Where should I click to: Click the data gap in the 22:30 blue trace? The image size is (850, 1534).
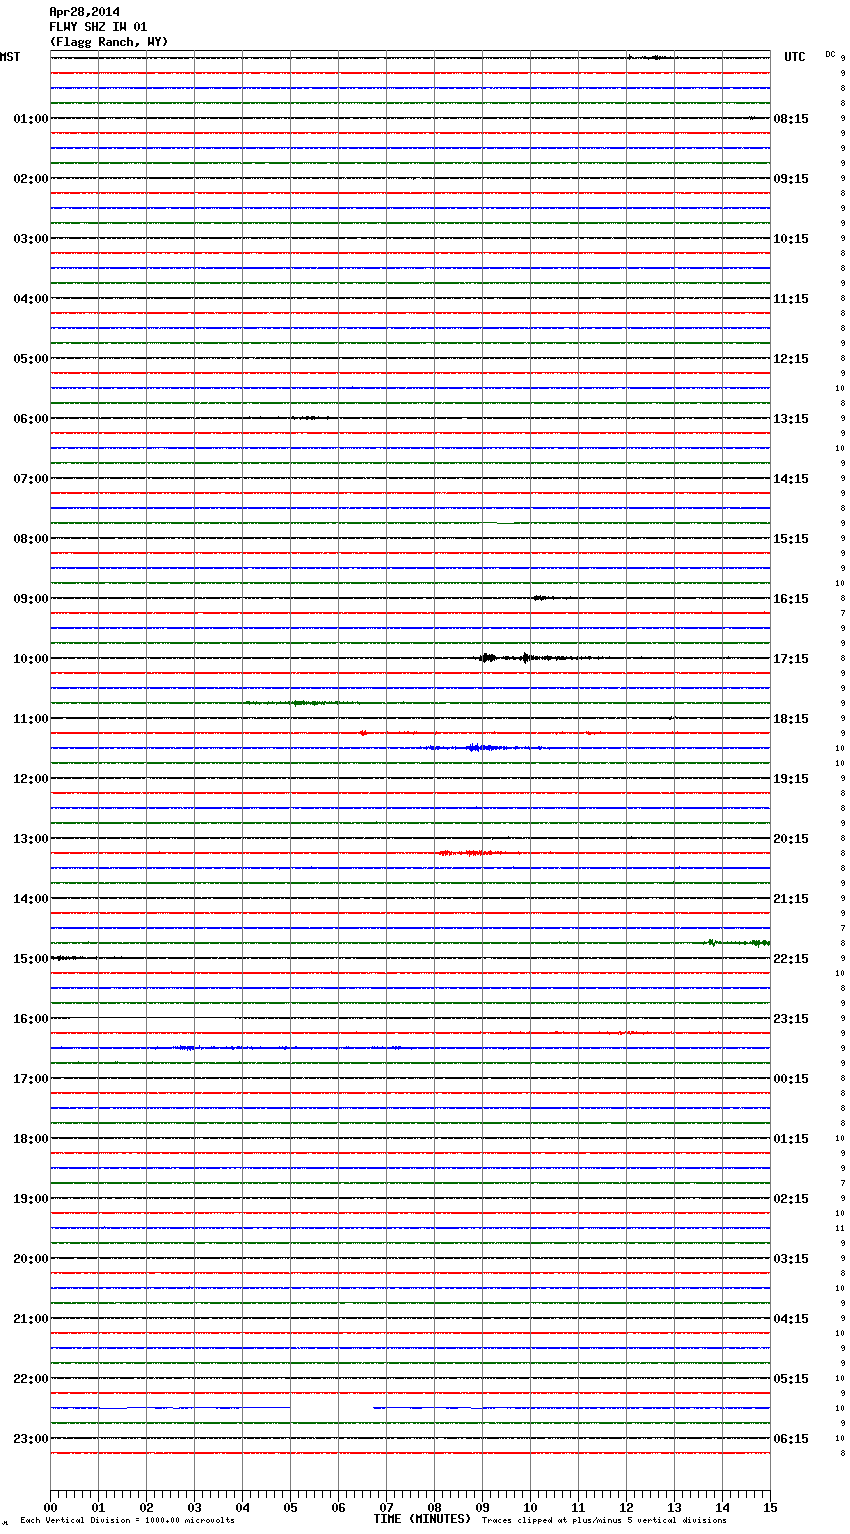click(331, 1408)
